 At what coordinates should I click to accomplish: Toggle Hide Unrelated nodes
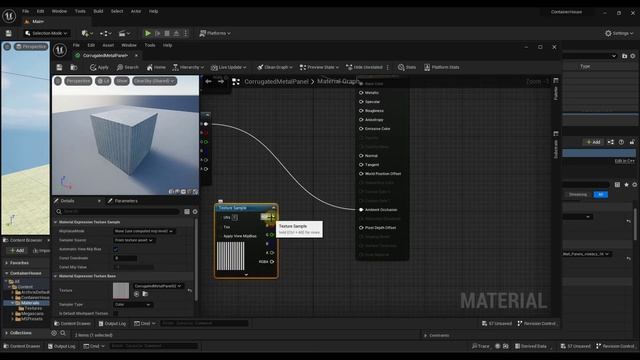(364, 67)
